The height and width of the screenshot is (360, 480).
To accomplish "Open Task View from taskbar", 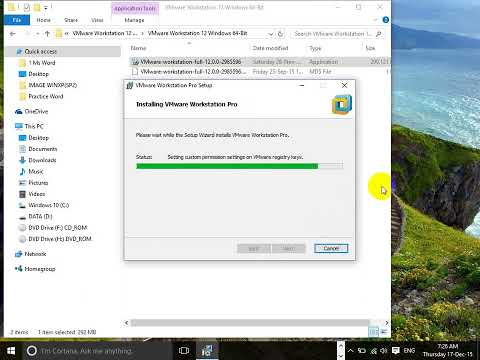I will [x=184, y=351].
